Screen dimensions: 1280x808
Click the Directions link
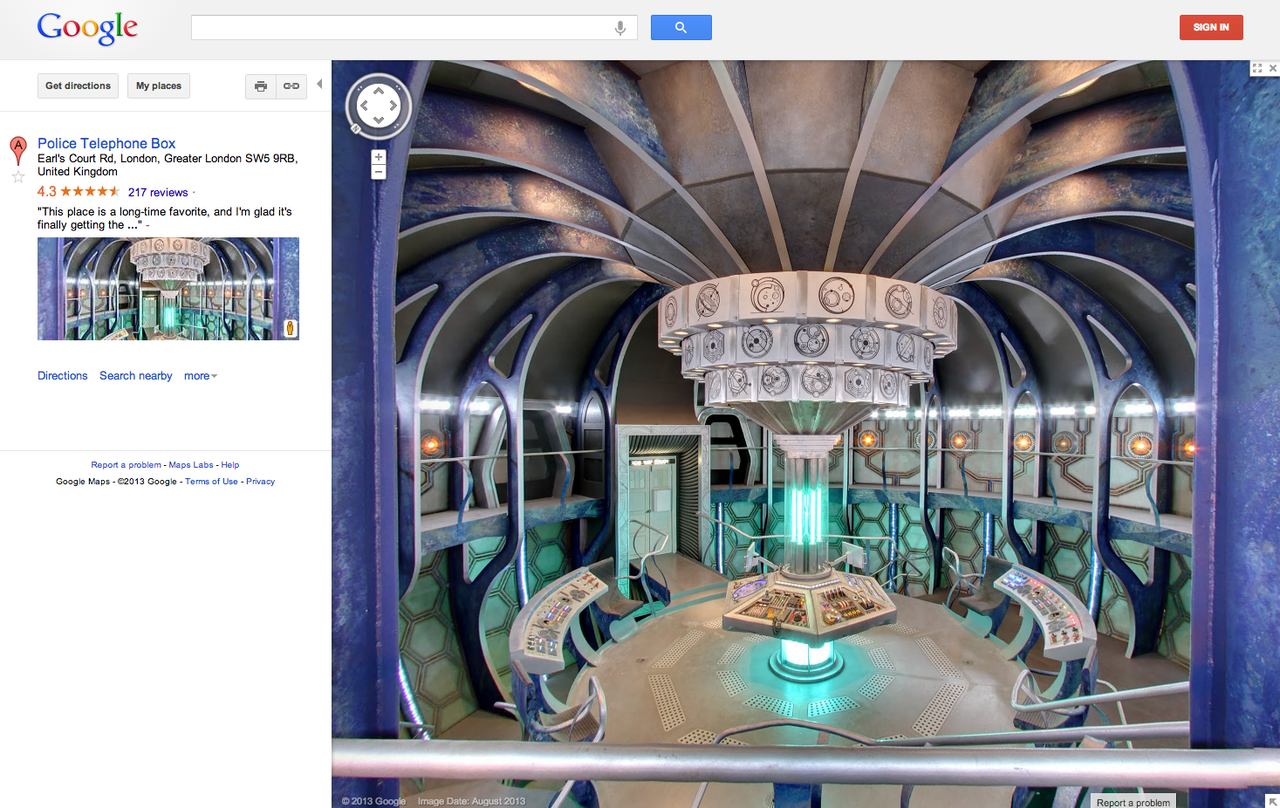point(63,376)
